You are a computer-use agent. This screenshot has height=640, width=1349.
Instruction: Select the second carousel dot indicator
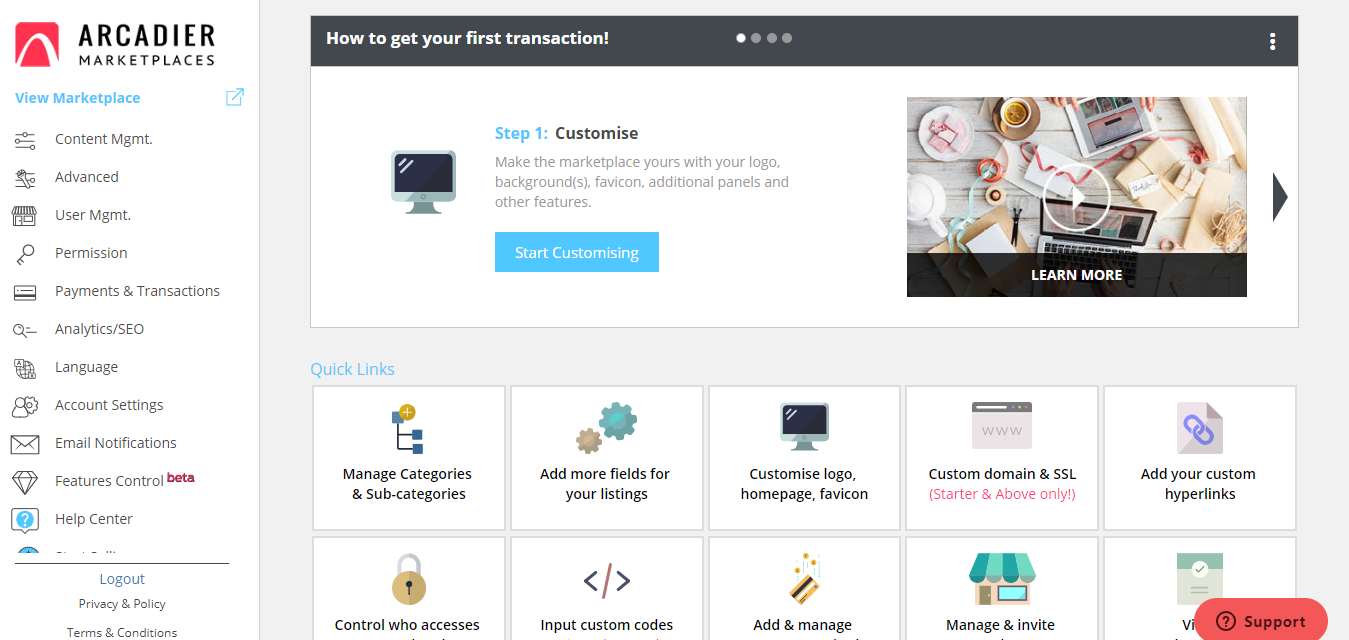tap(756, 38)
